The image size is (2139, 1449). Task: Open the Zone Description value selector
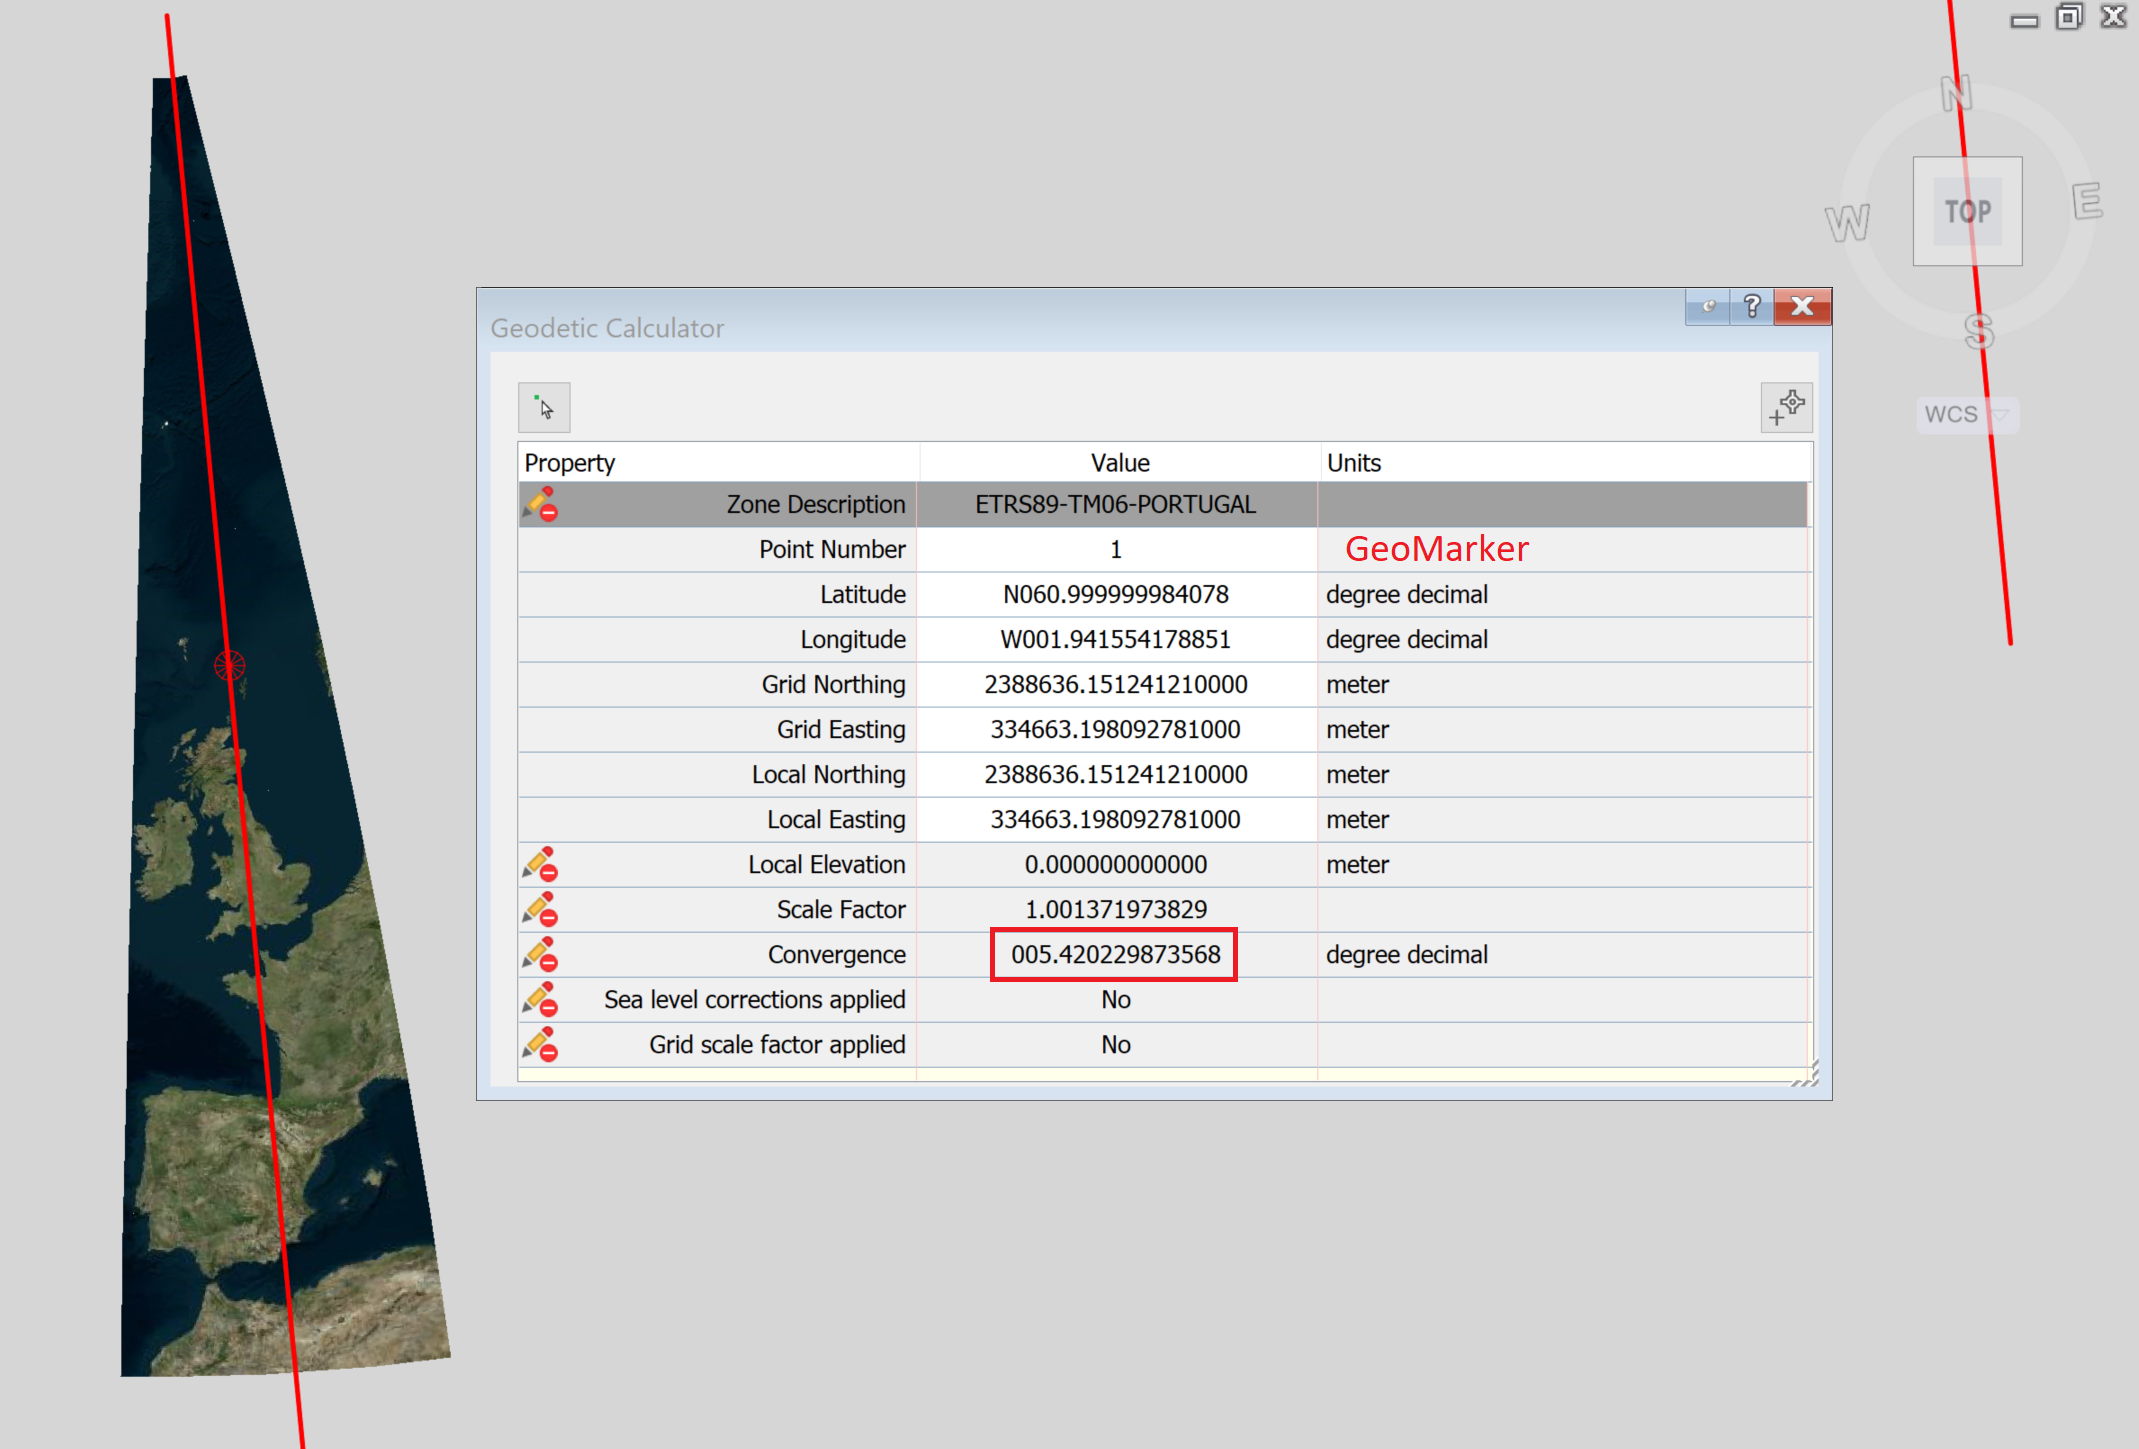pos(1115,504)
